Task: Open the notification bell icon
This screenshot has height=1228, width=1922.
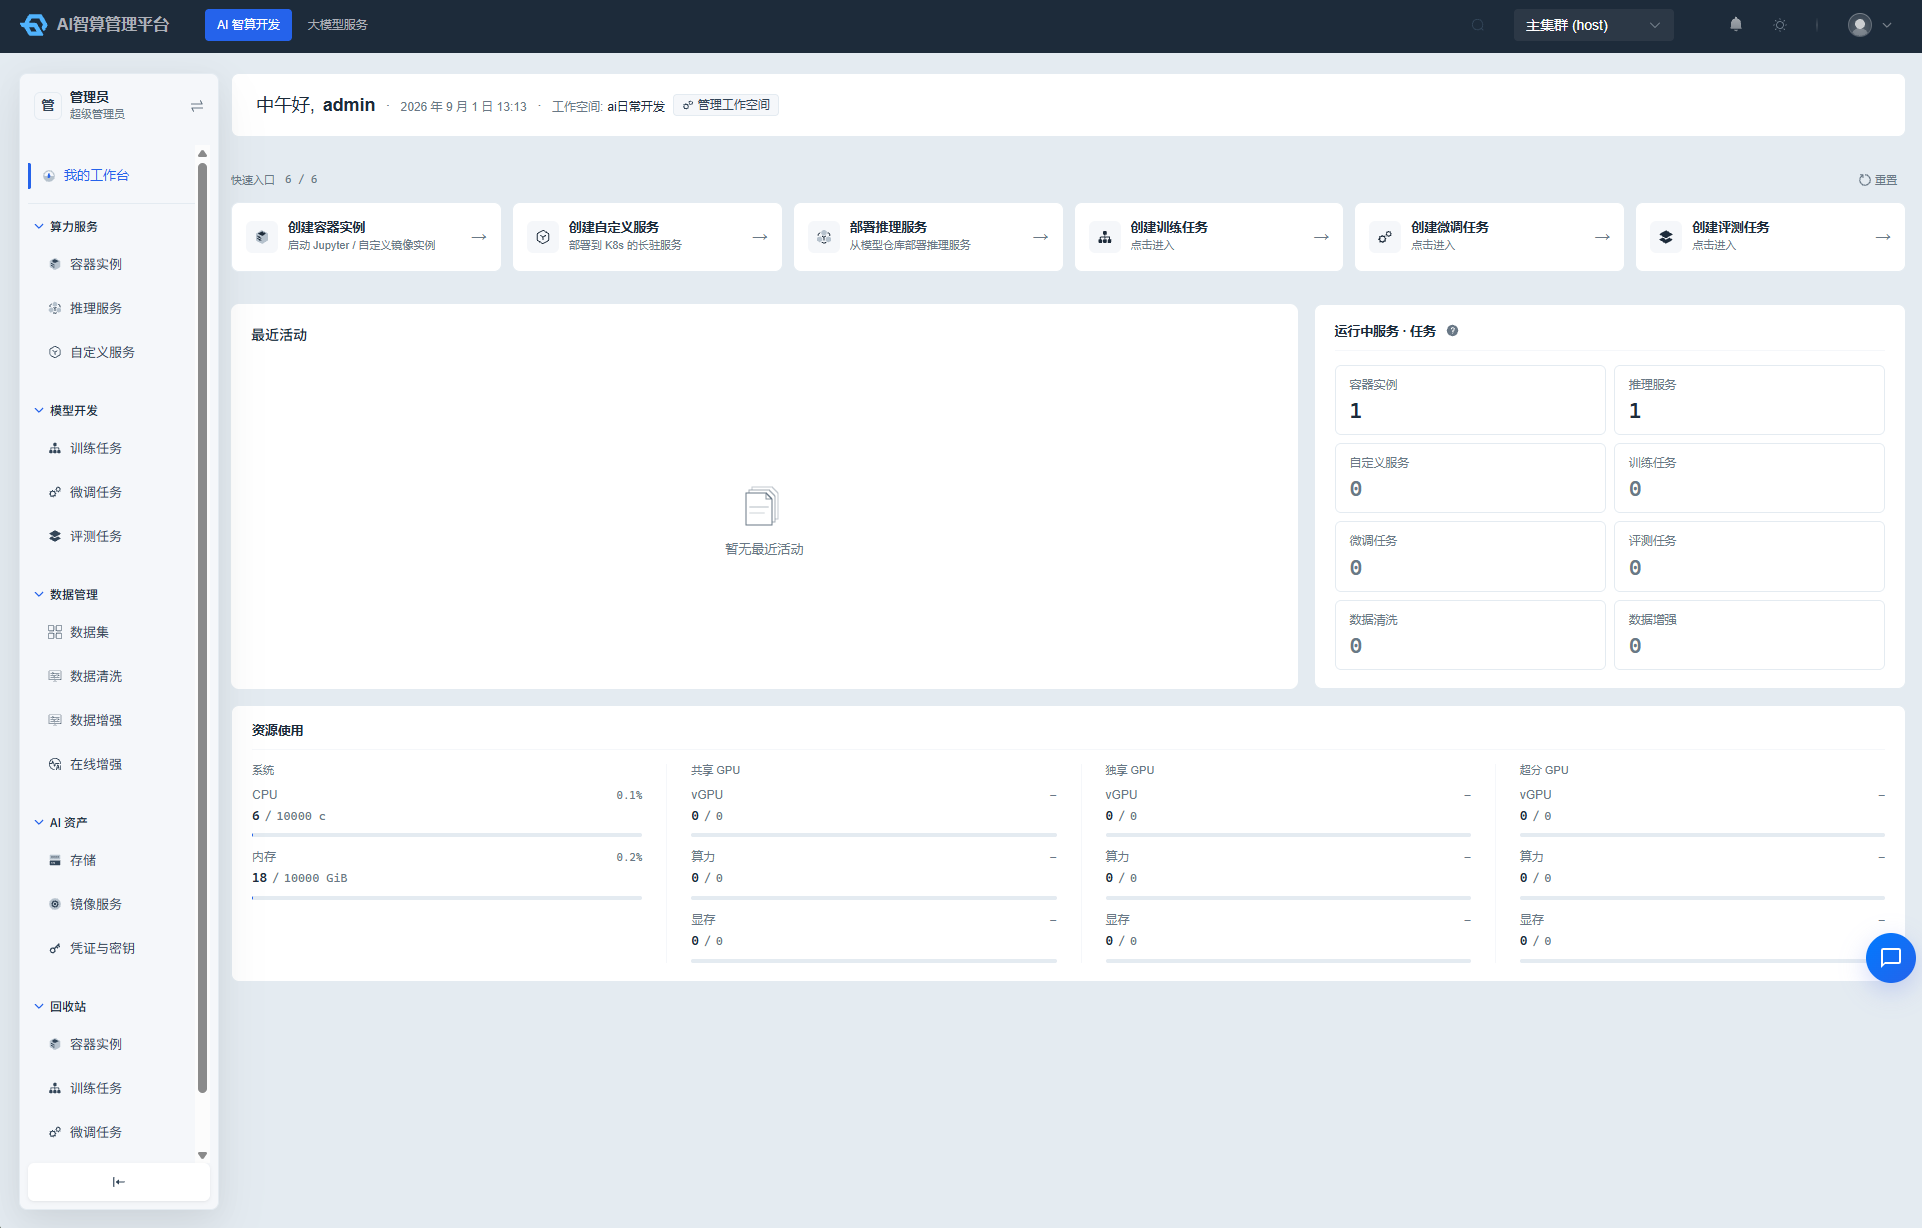Action: (1736, 25)
